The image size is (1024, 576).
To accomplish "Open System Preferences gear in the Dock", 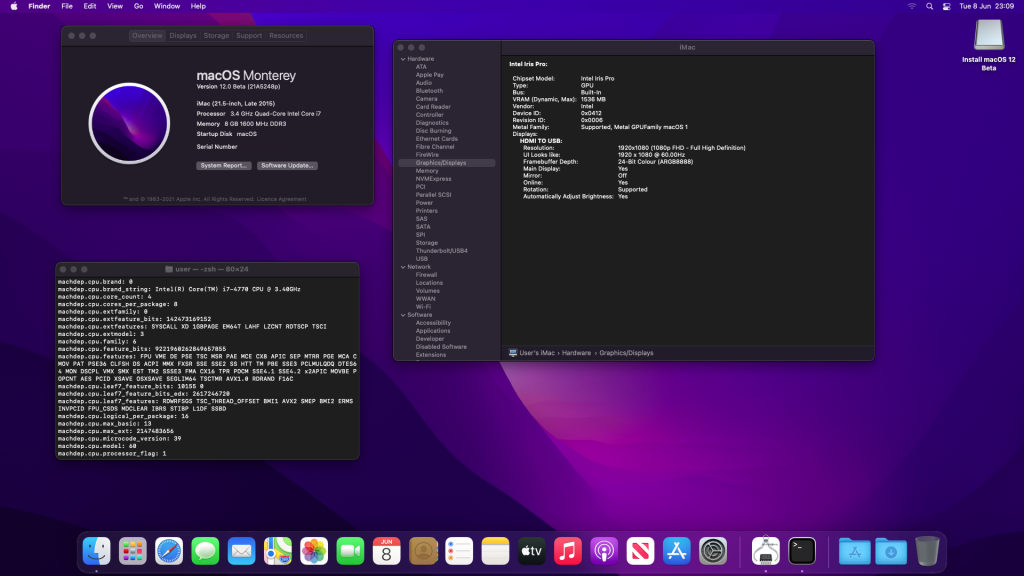I will pyautogui.click(x=713, y=550).
